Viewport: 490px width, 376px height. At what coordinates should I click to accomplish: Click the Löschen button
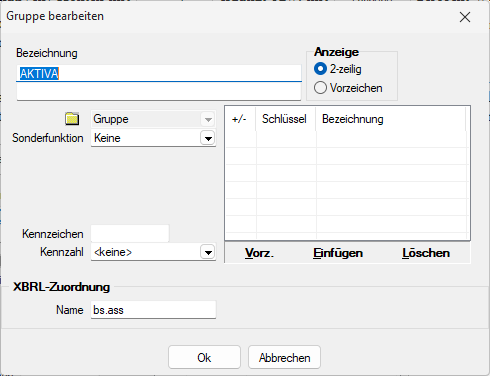click(x=426, y=253)
